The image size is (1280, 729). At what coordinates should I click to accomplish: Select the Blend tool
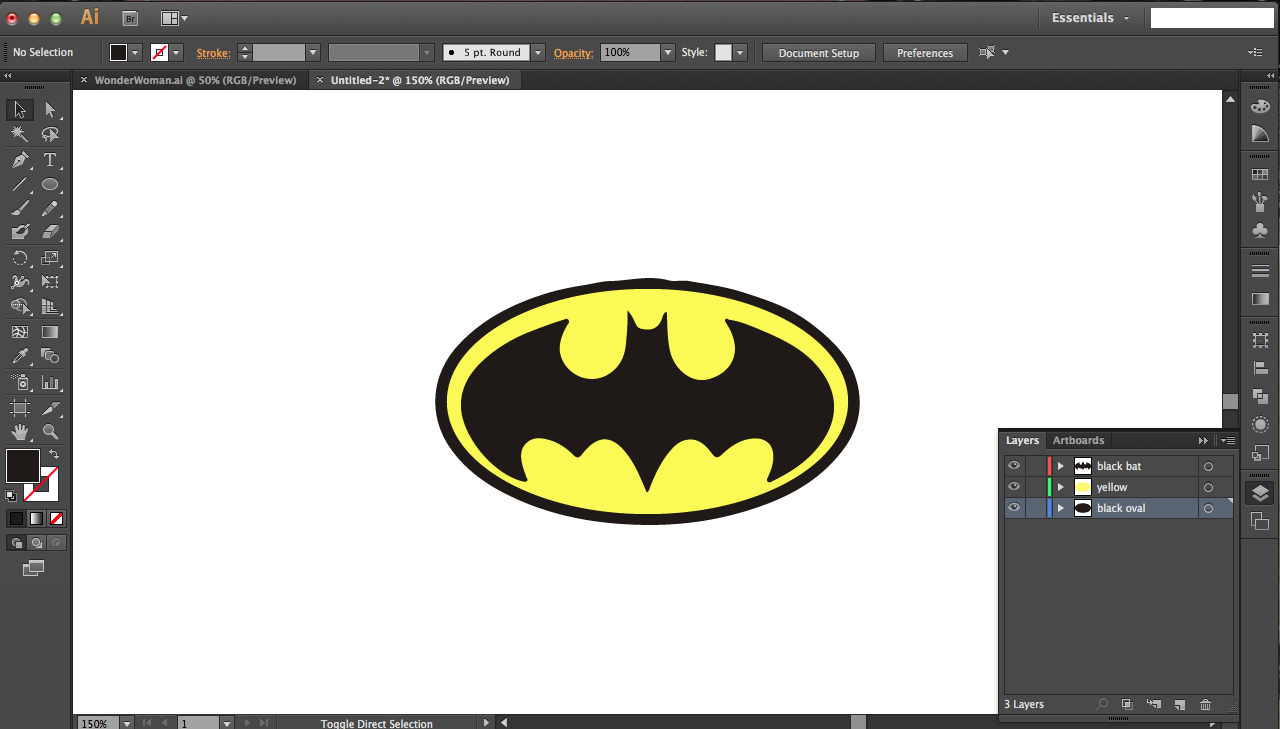pyautogui.click(x=50, y=356)
